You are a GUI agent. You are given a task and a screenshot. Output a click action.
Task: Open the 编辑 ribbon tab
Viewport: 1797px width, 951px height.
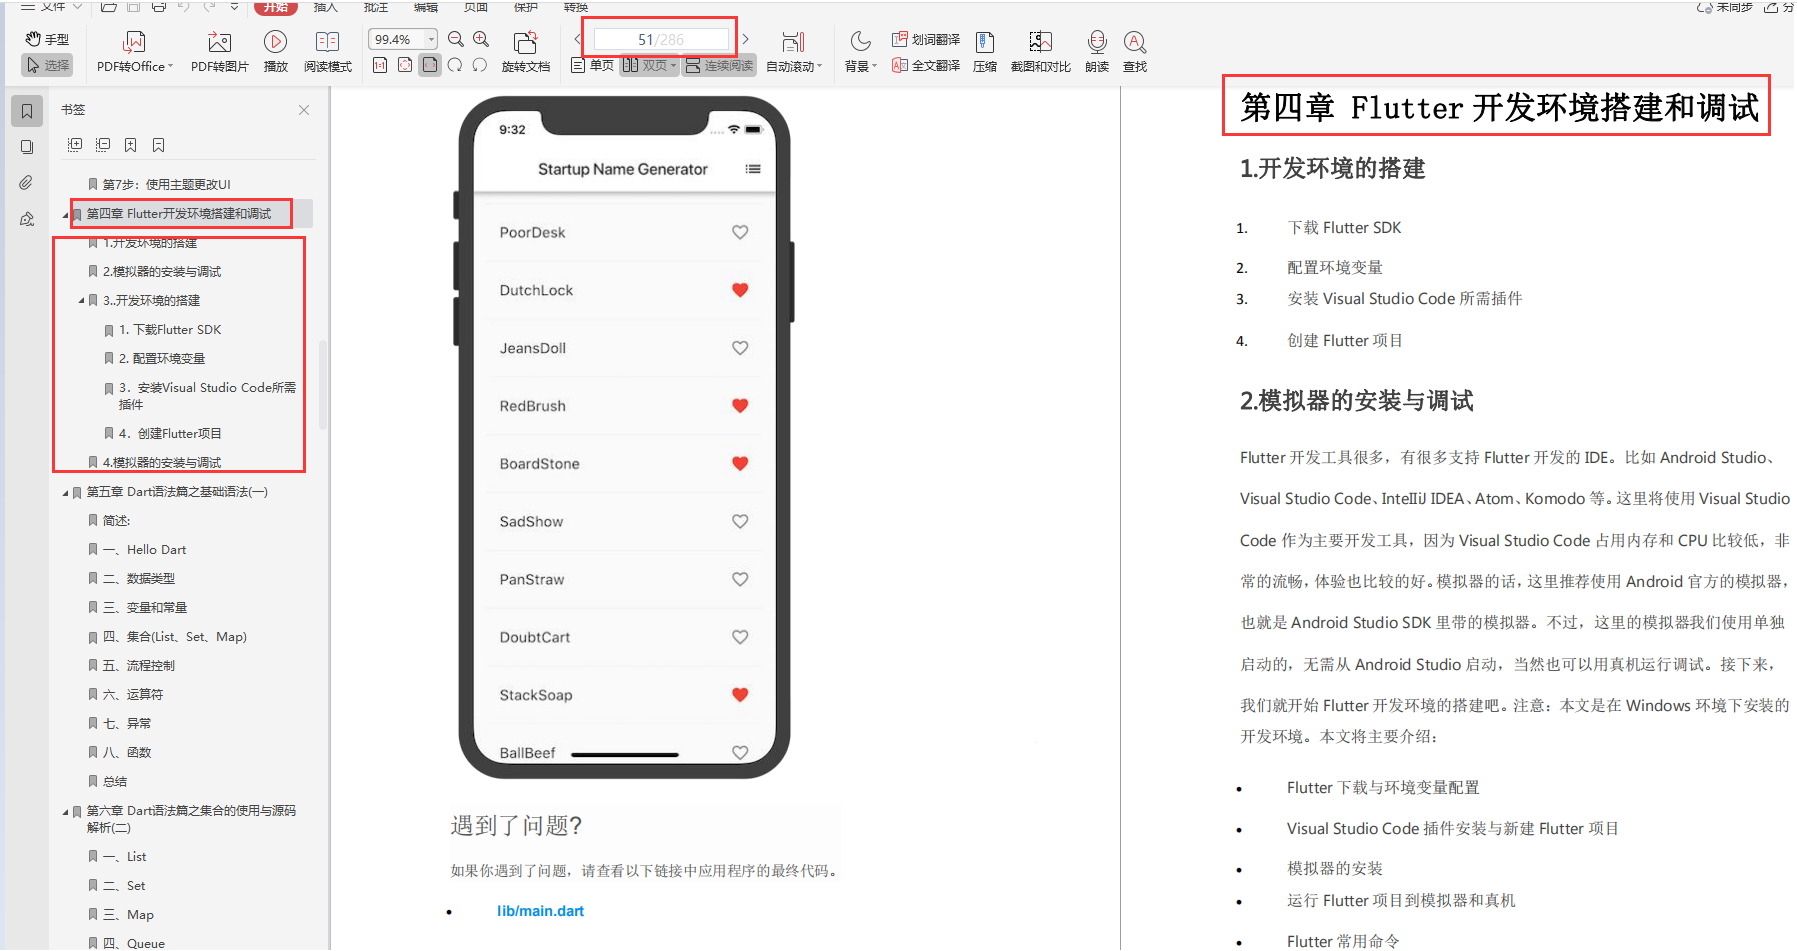click(426, 6)
